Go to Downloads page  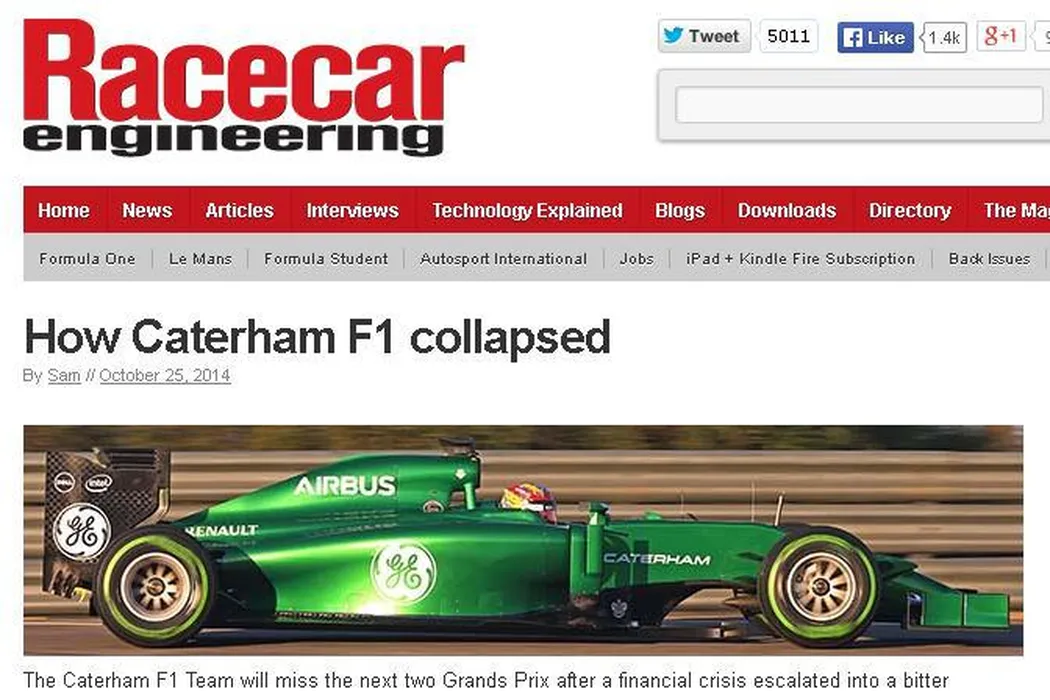pyautogui.click(x=787, y=210)
